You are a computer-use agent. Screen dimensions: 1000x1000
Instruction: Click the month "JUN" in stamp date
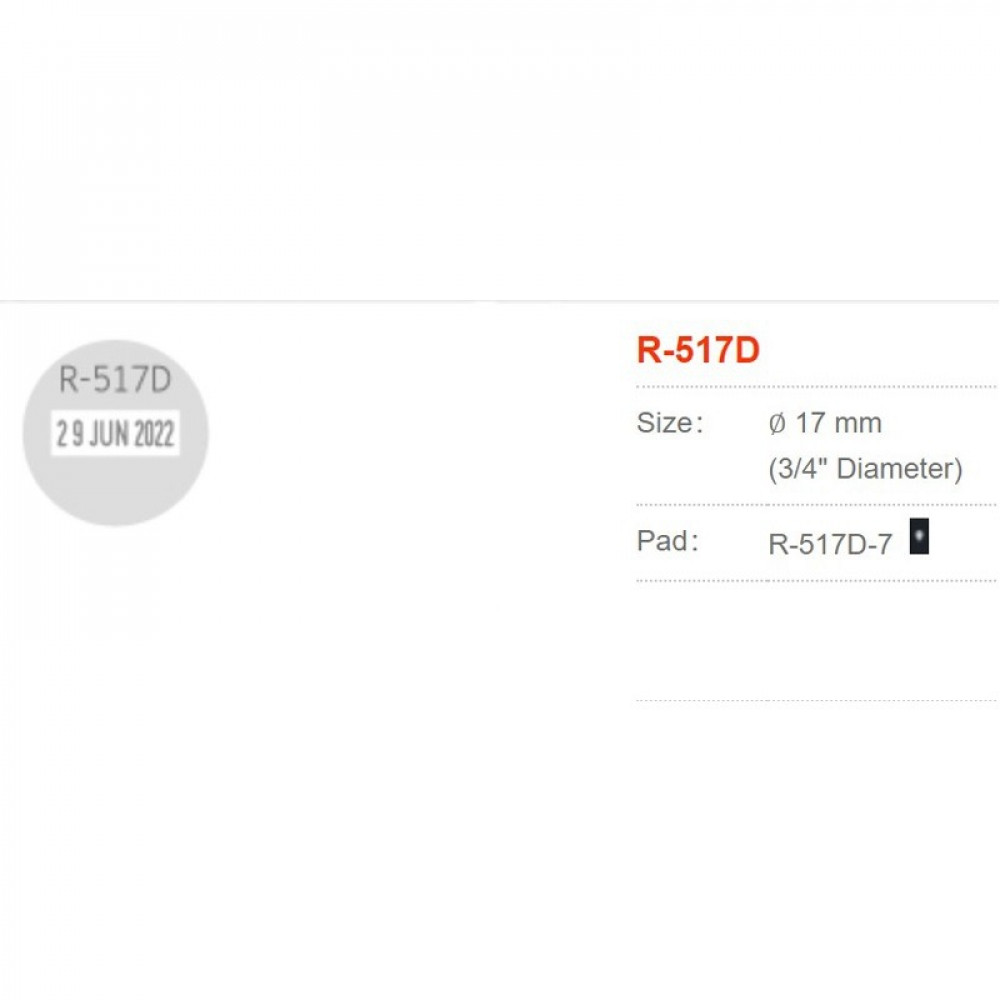(109, 435)
